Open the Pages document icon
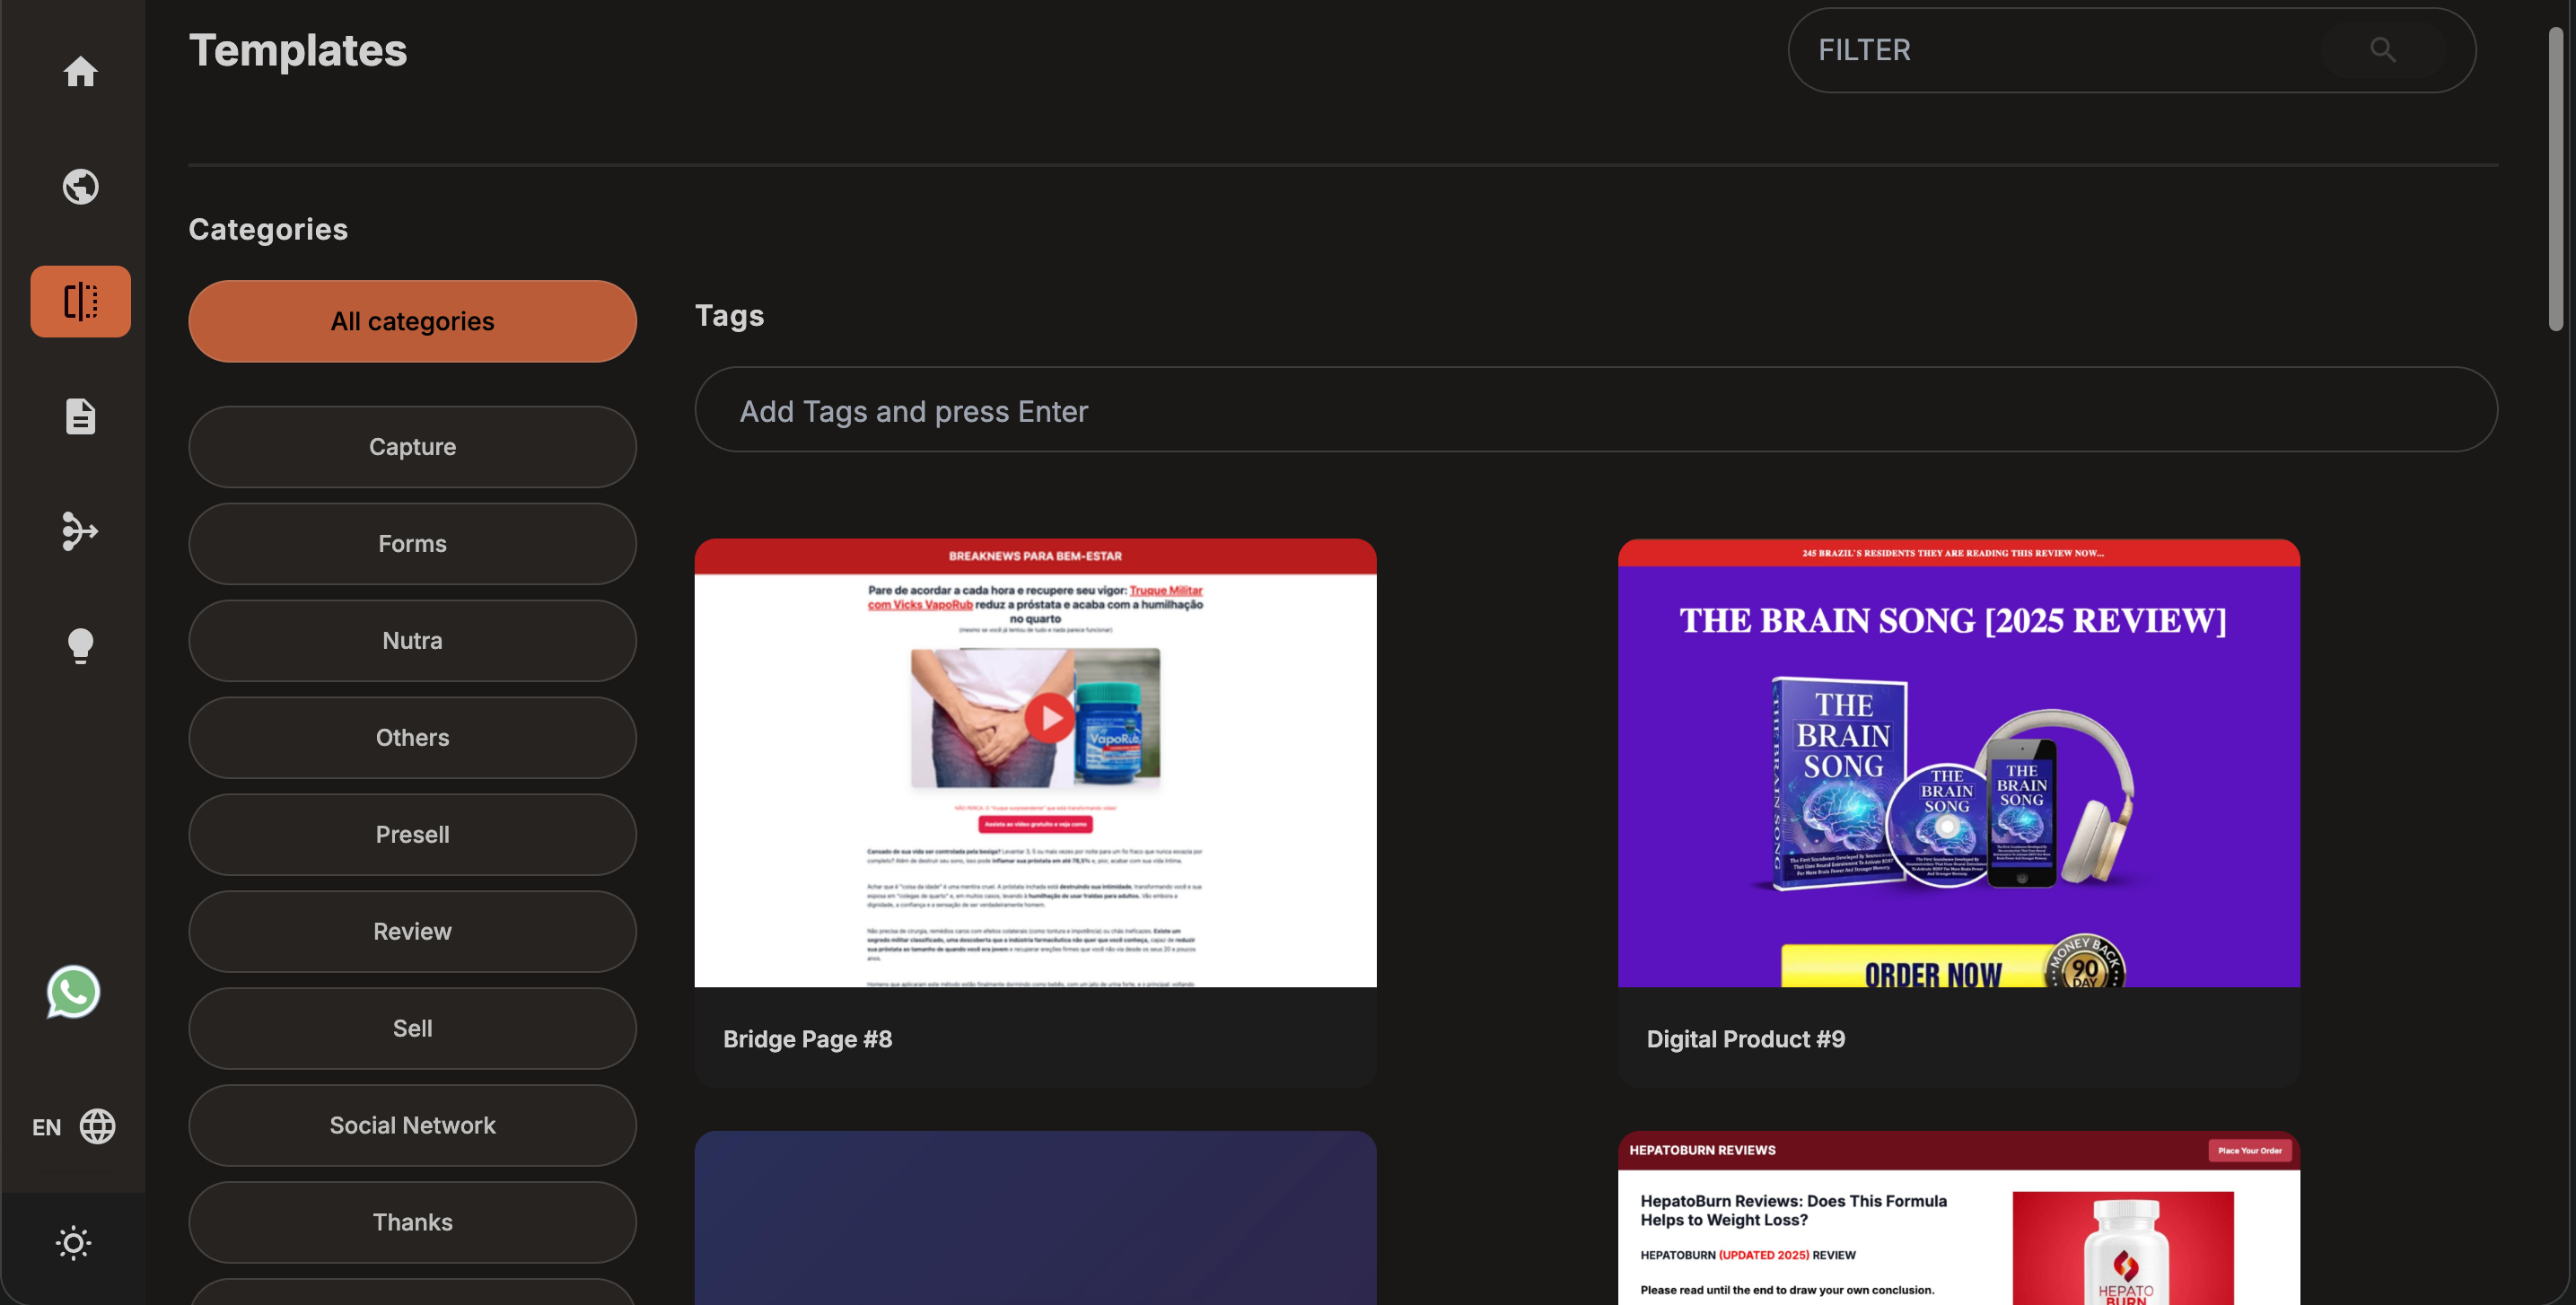 coord(80,417)
